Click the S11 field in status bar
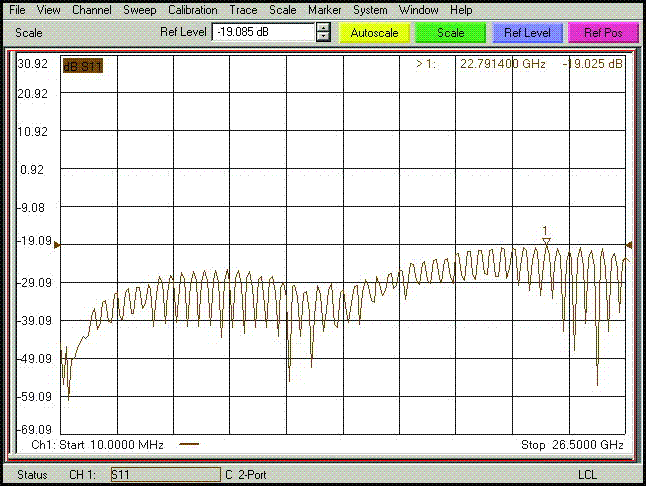The width and height of the screenshot is (646, 486). pyautogui.click(x=166, y=474)
